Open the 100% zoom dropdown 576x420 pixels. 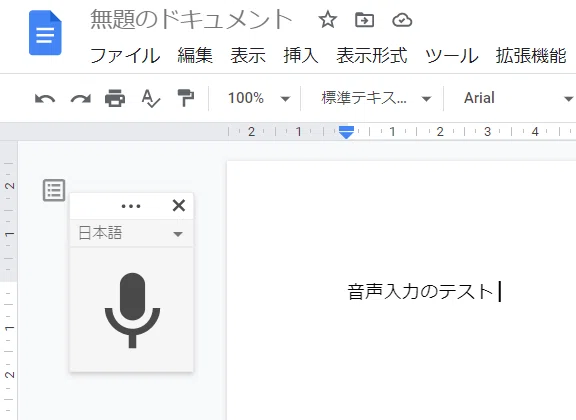tap(259, 98)
